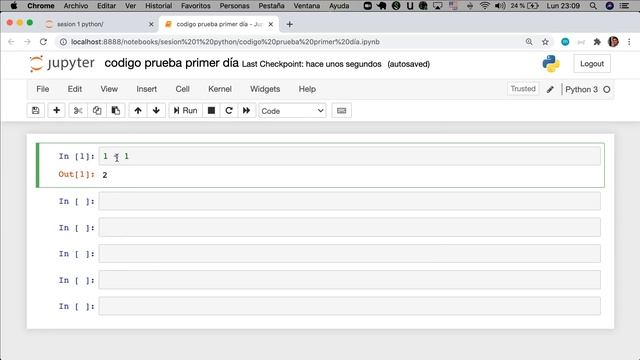Click the Out[1] result value 2
640x360 pixels.
tap(105, 175)
